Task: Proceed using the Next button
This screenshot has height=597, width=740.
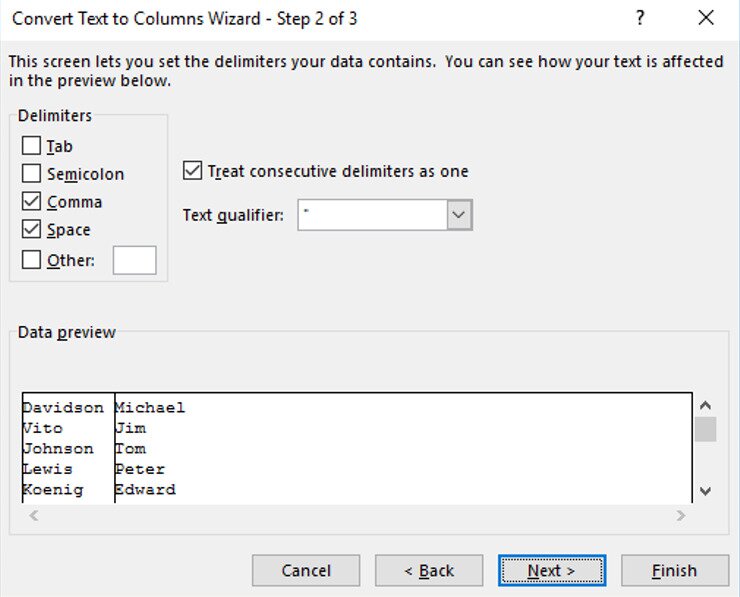Action: [x=552, y=571]
